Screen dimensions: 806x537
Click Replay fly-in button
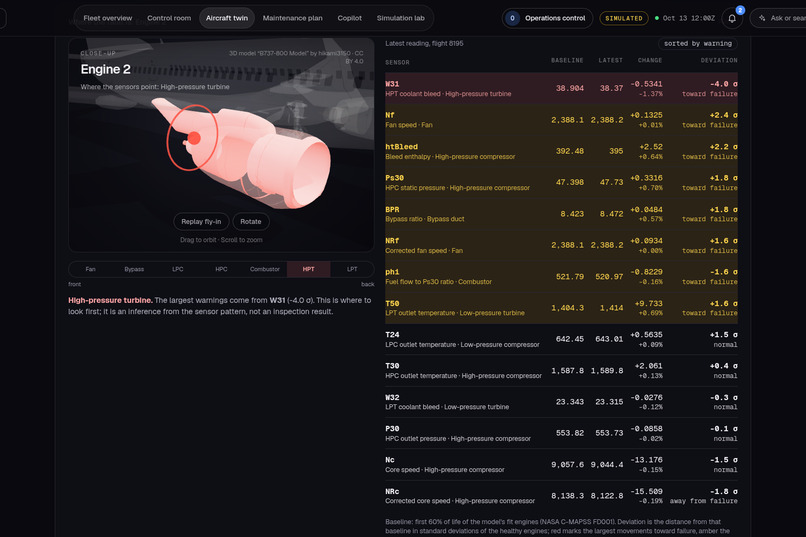pyautogui.click(x=201, y=221)
